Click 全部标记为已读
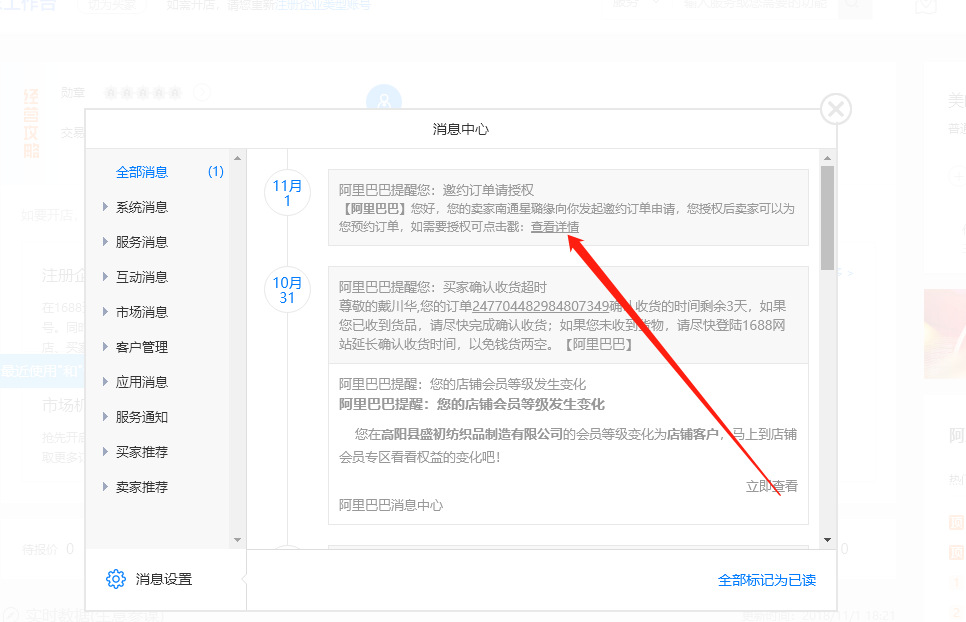 click(x=767, y=580)
